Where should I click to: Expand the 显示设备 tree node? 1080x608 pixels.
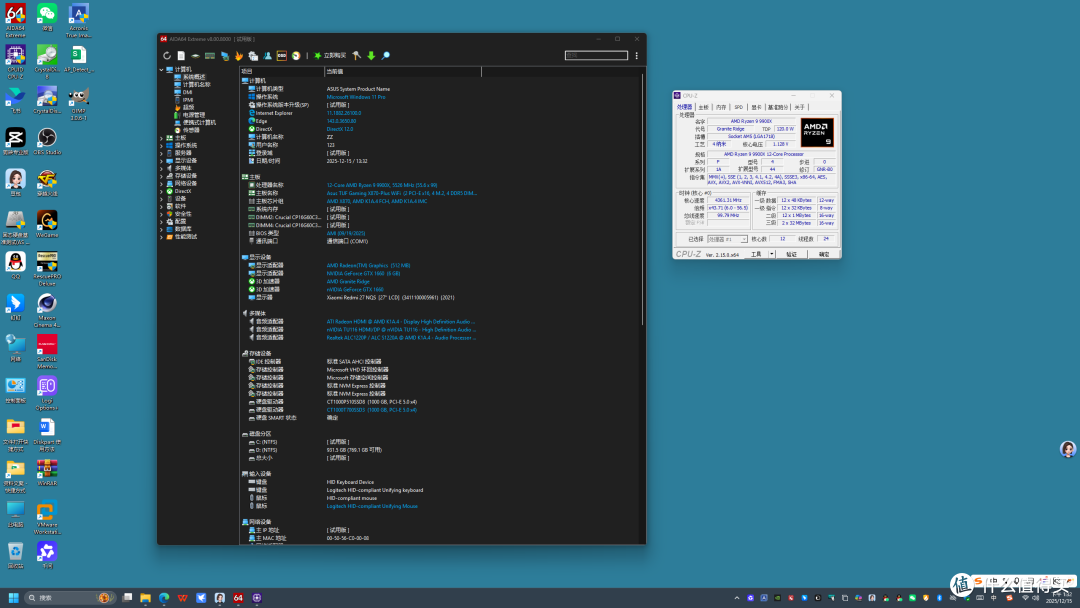tap(162, 160)
